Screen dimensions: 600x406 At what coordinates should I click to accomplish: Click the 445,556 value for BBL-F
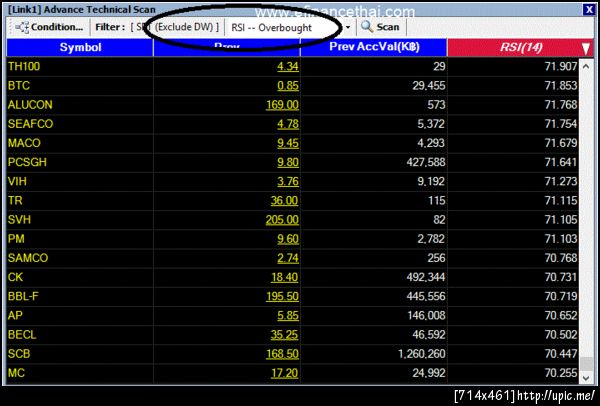pos(426,296)
